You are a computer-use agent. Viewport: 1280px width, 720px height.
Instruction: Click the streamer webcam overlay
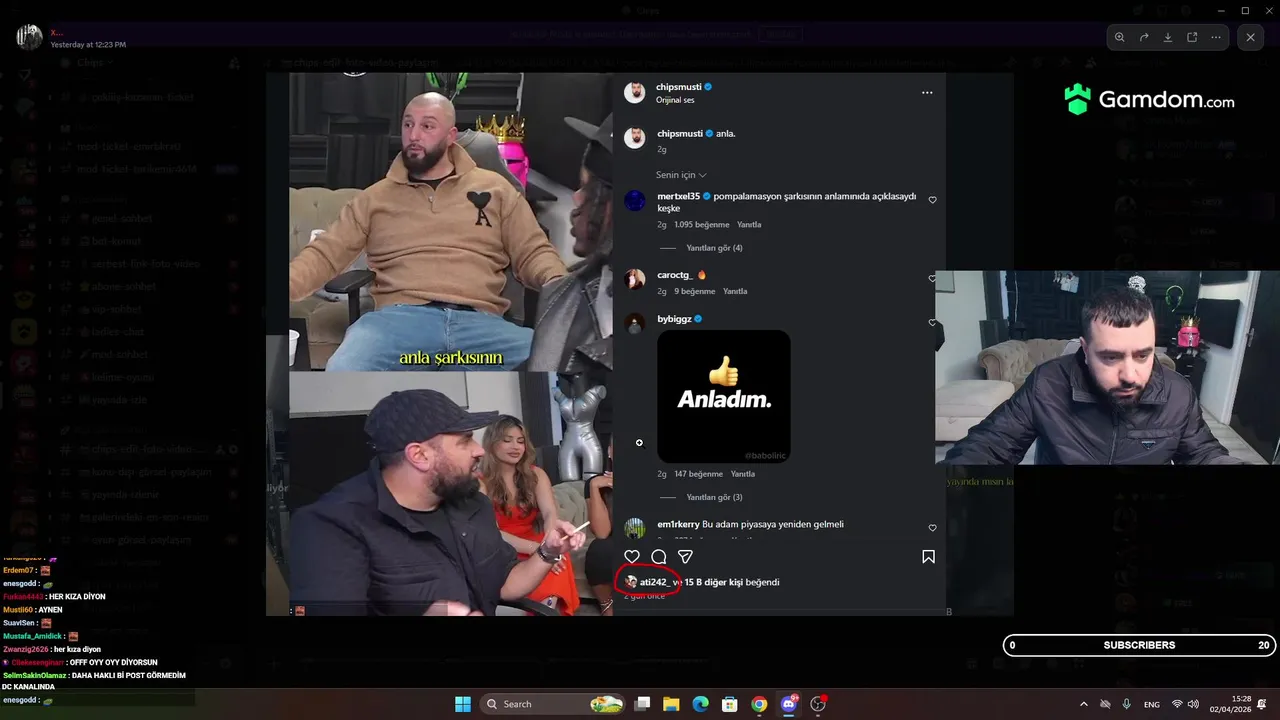[x=1107, y=367]
